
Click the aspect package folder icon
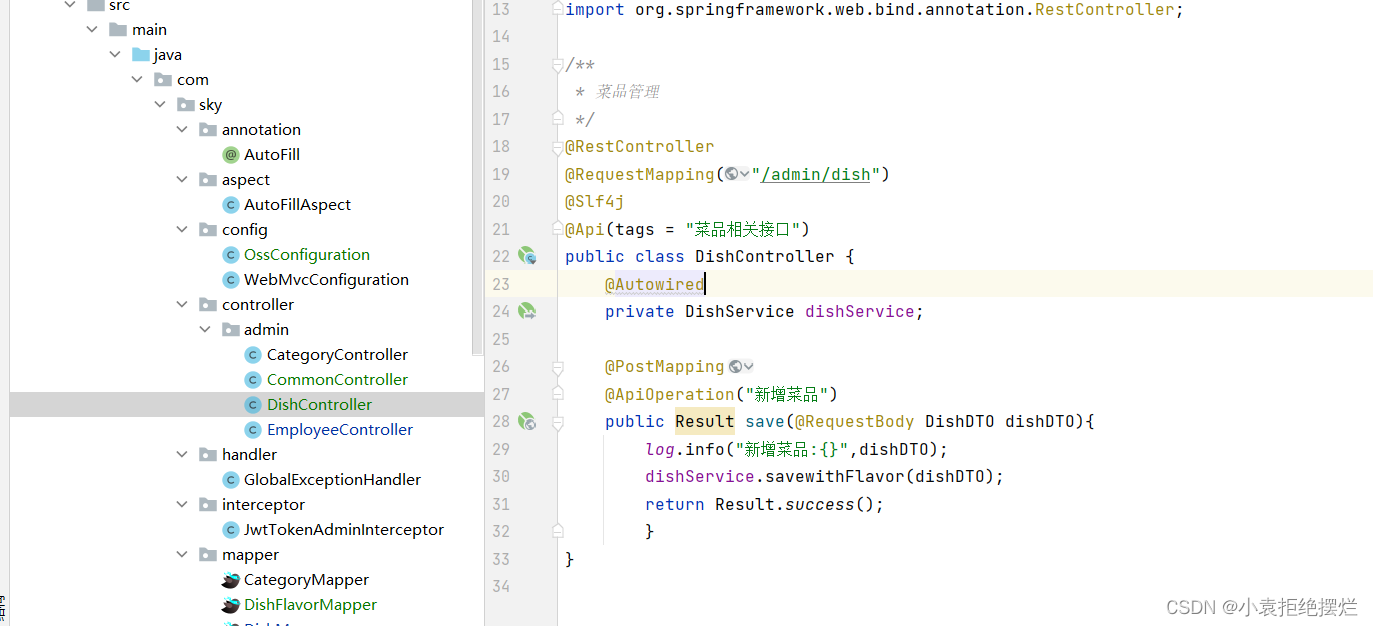click(x=208, y=180)
